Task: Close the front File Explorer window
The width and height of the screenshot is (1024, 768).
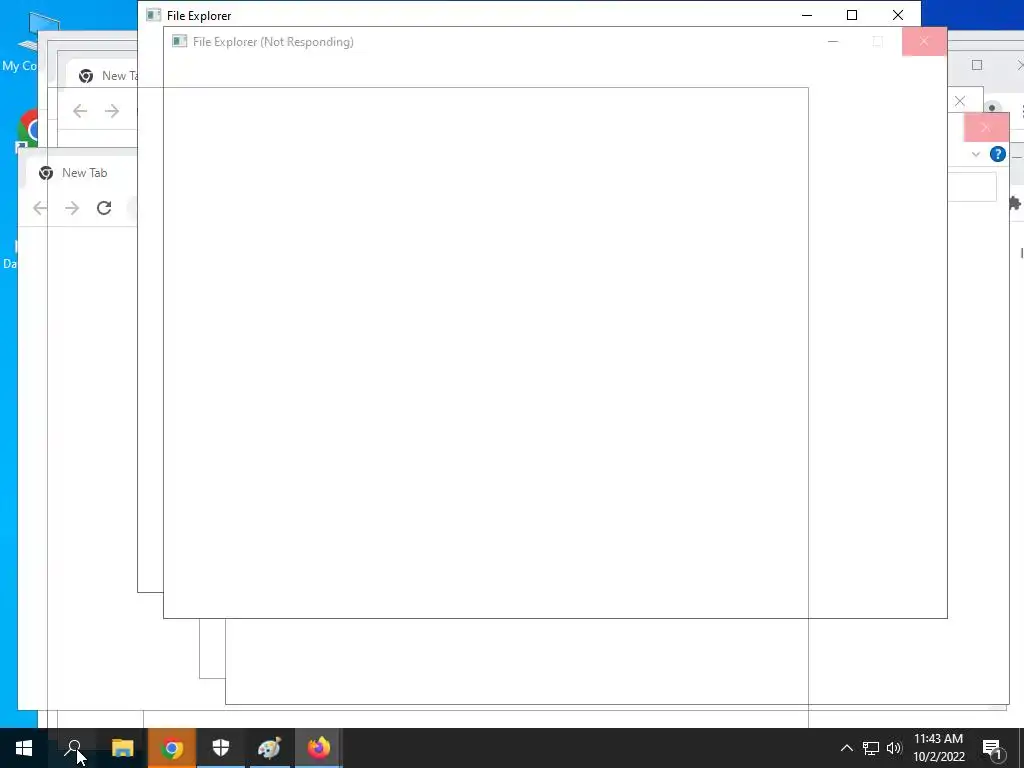Action: tap(897, 15)
